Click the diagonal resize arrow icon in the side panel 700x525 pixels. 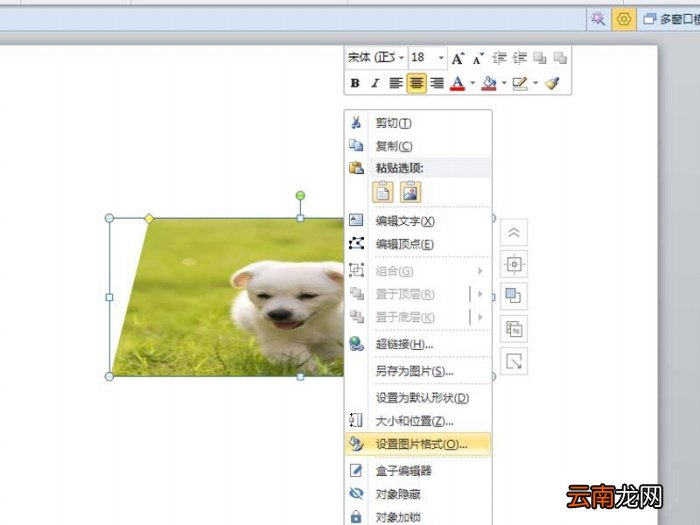tap(514, 361)
